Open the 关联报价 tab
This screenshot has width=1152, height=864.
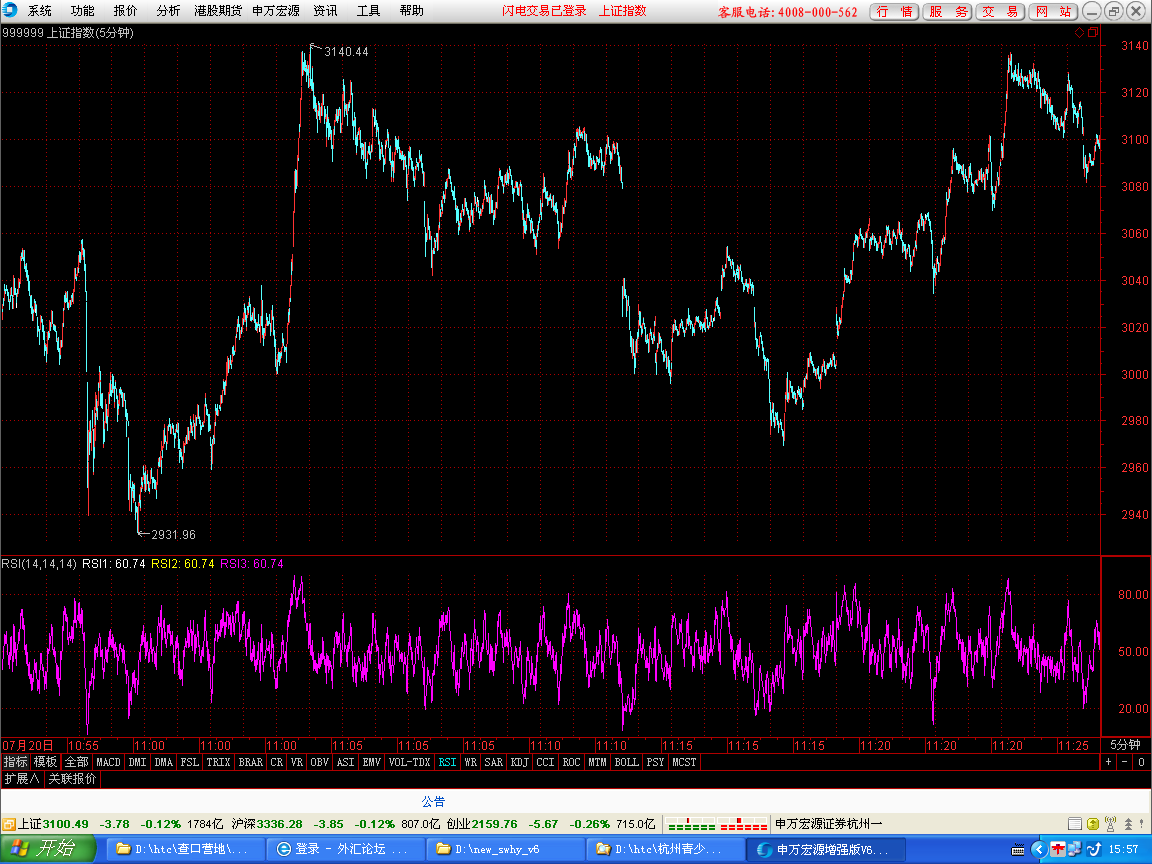click(x=72, y=779)
